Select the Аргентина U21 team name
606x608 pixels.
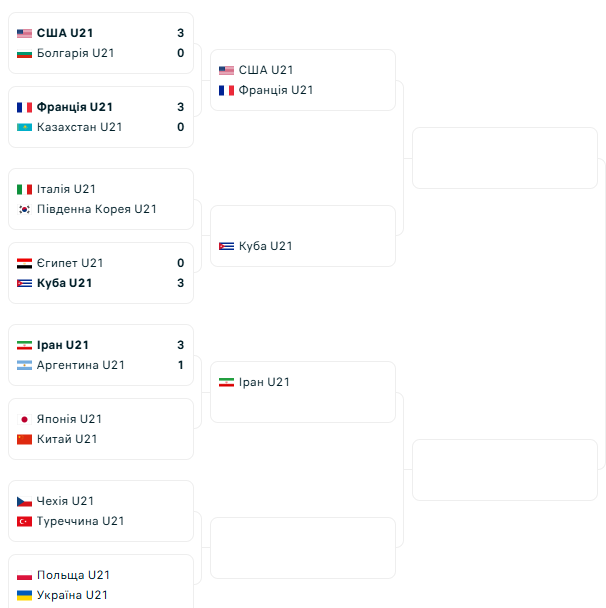[x=80, y=365]
